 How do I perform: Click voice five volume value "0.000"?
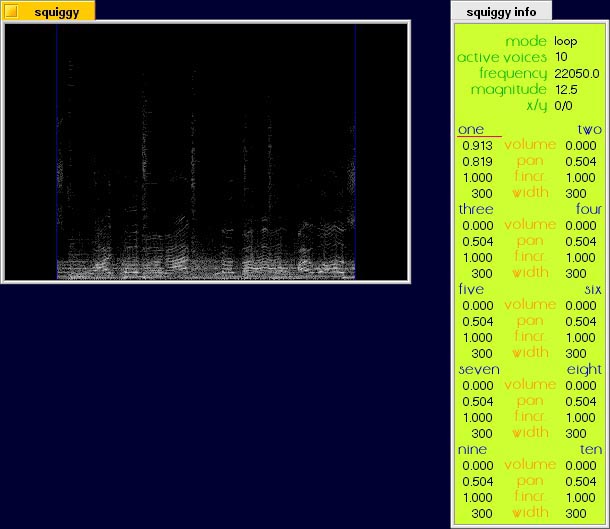(477, 306)
